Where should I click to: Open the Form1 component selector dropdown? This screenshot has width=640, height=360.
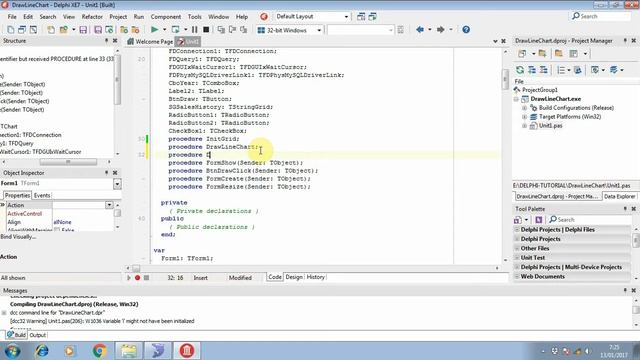tap(117, 184)
